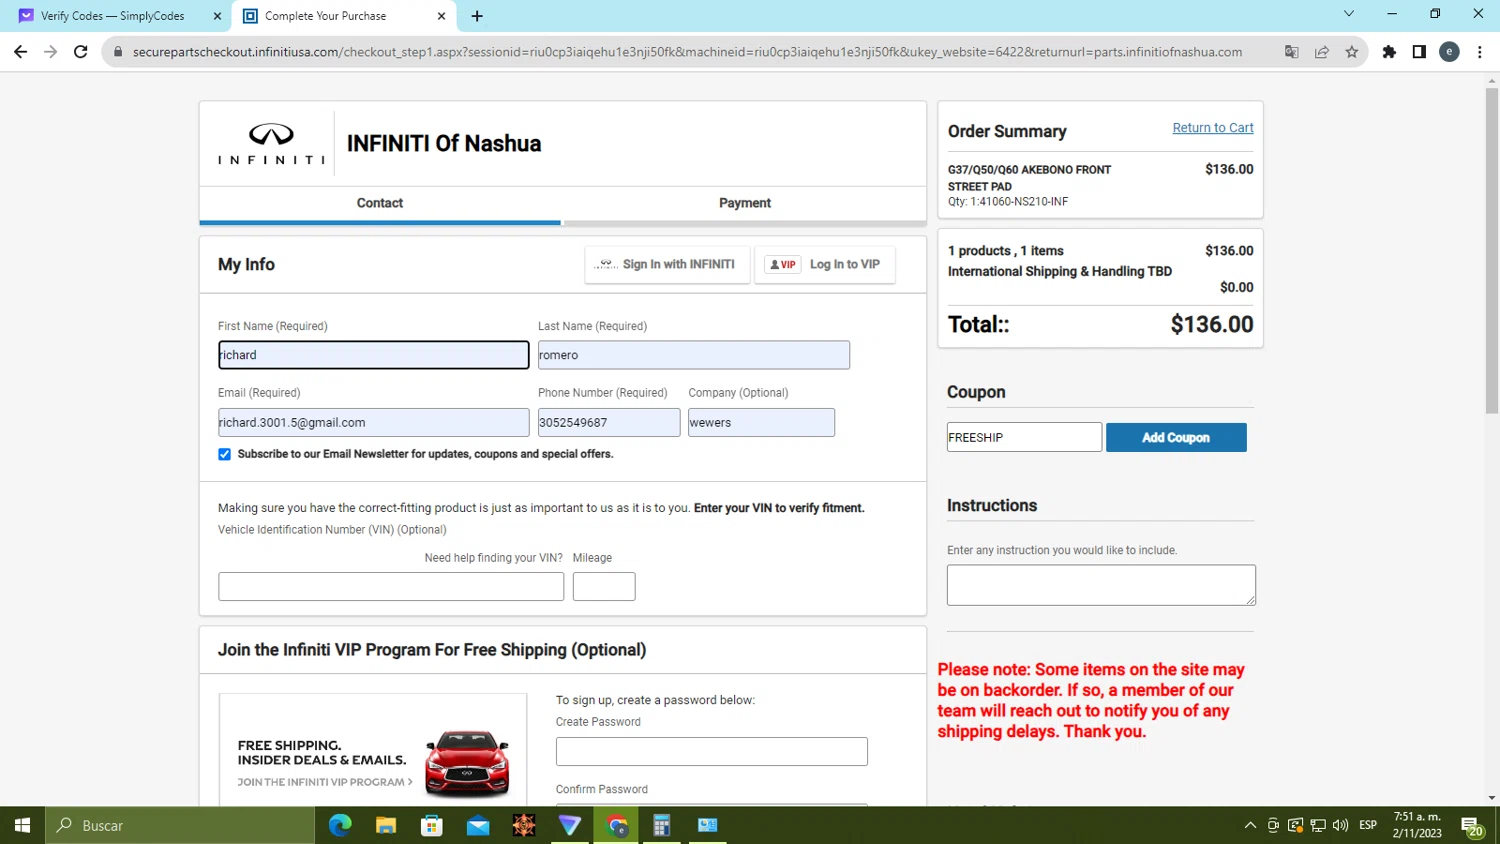Click the Email field

374,422
